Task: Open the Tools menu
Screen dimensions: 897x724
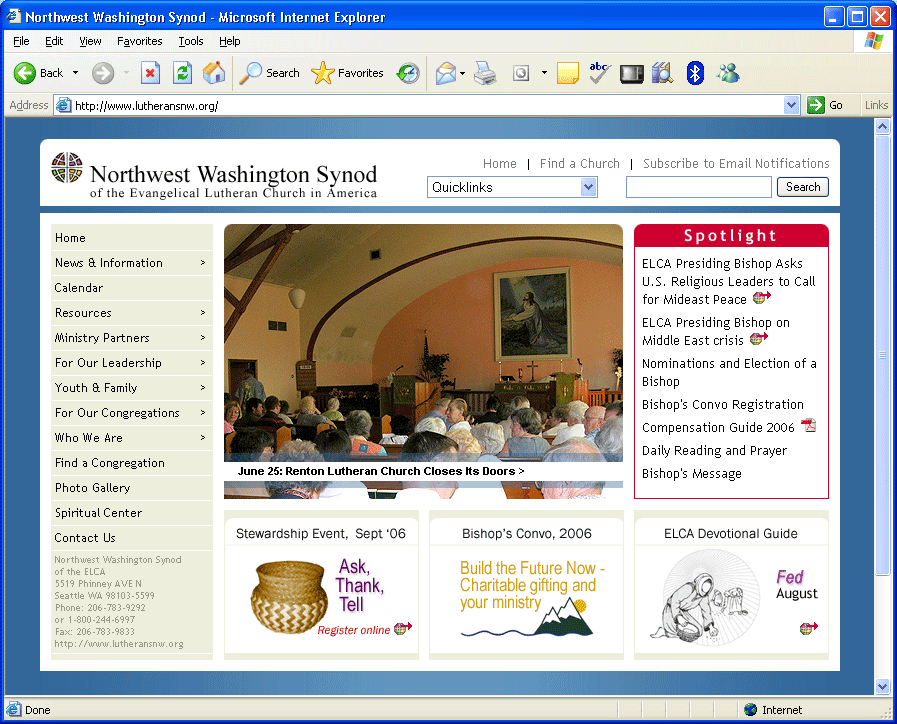Action: (x=190, y=41)
